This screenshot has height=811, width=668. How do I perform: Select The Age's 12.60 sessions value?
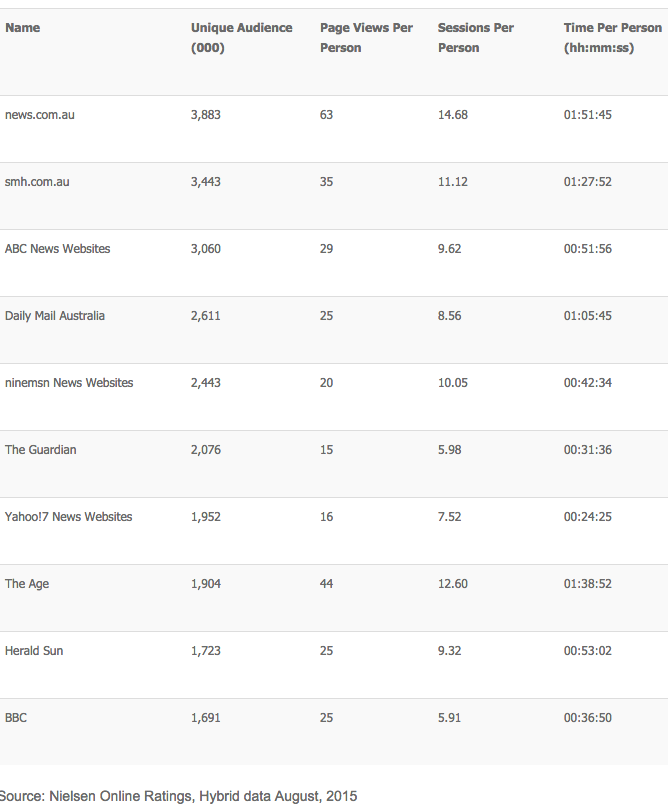coord(453,584)
